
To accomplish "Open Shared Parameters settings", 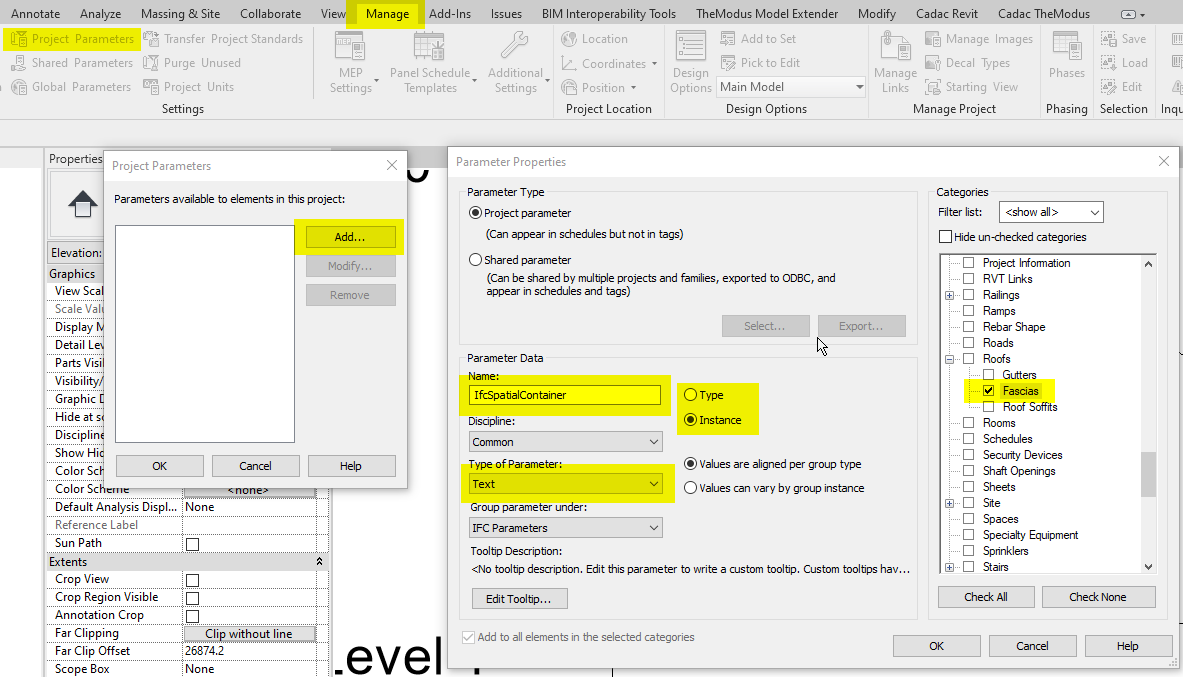I will point(70,62).
